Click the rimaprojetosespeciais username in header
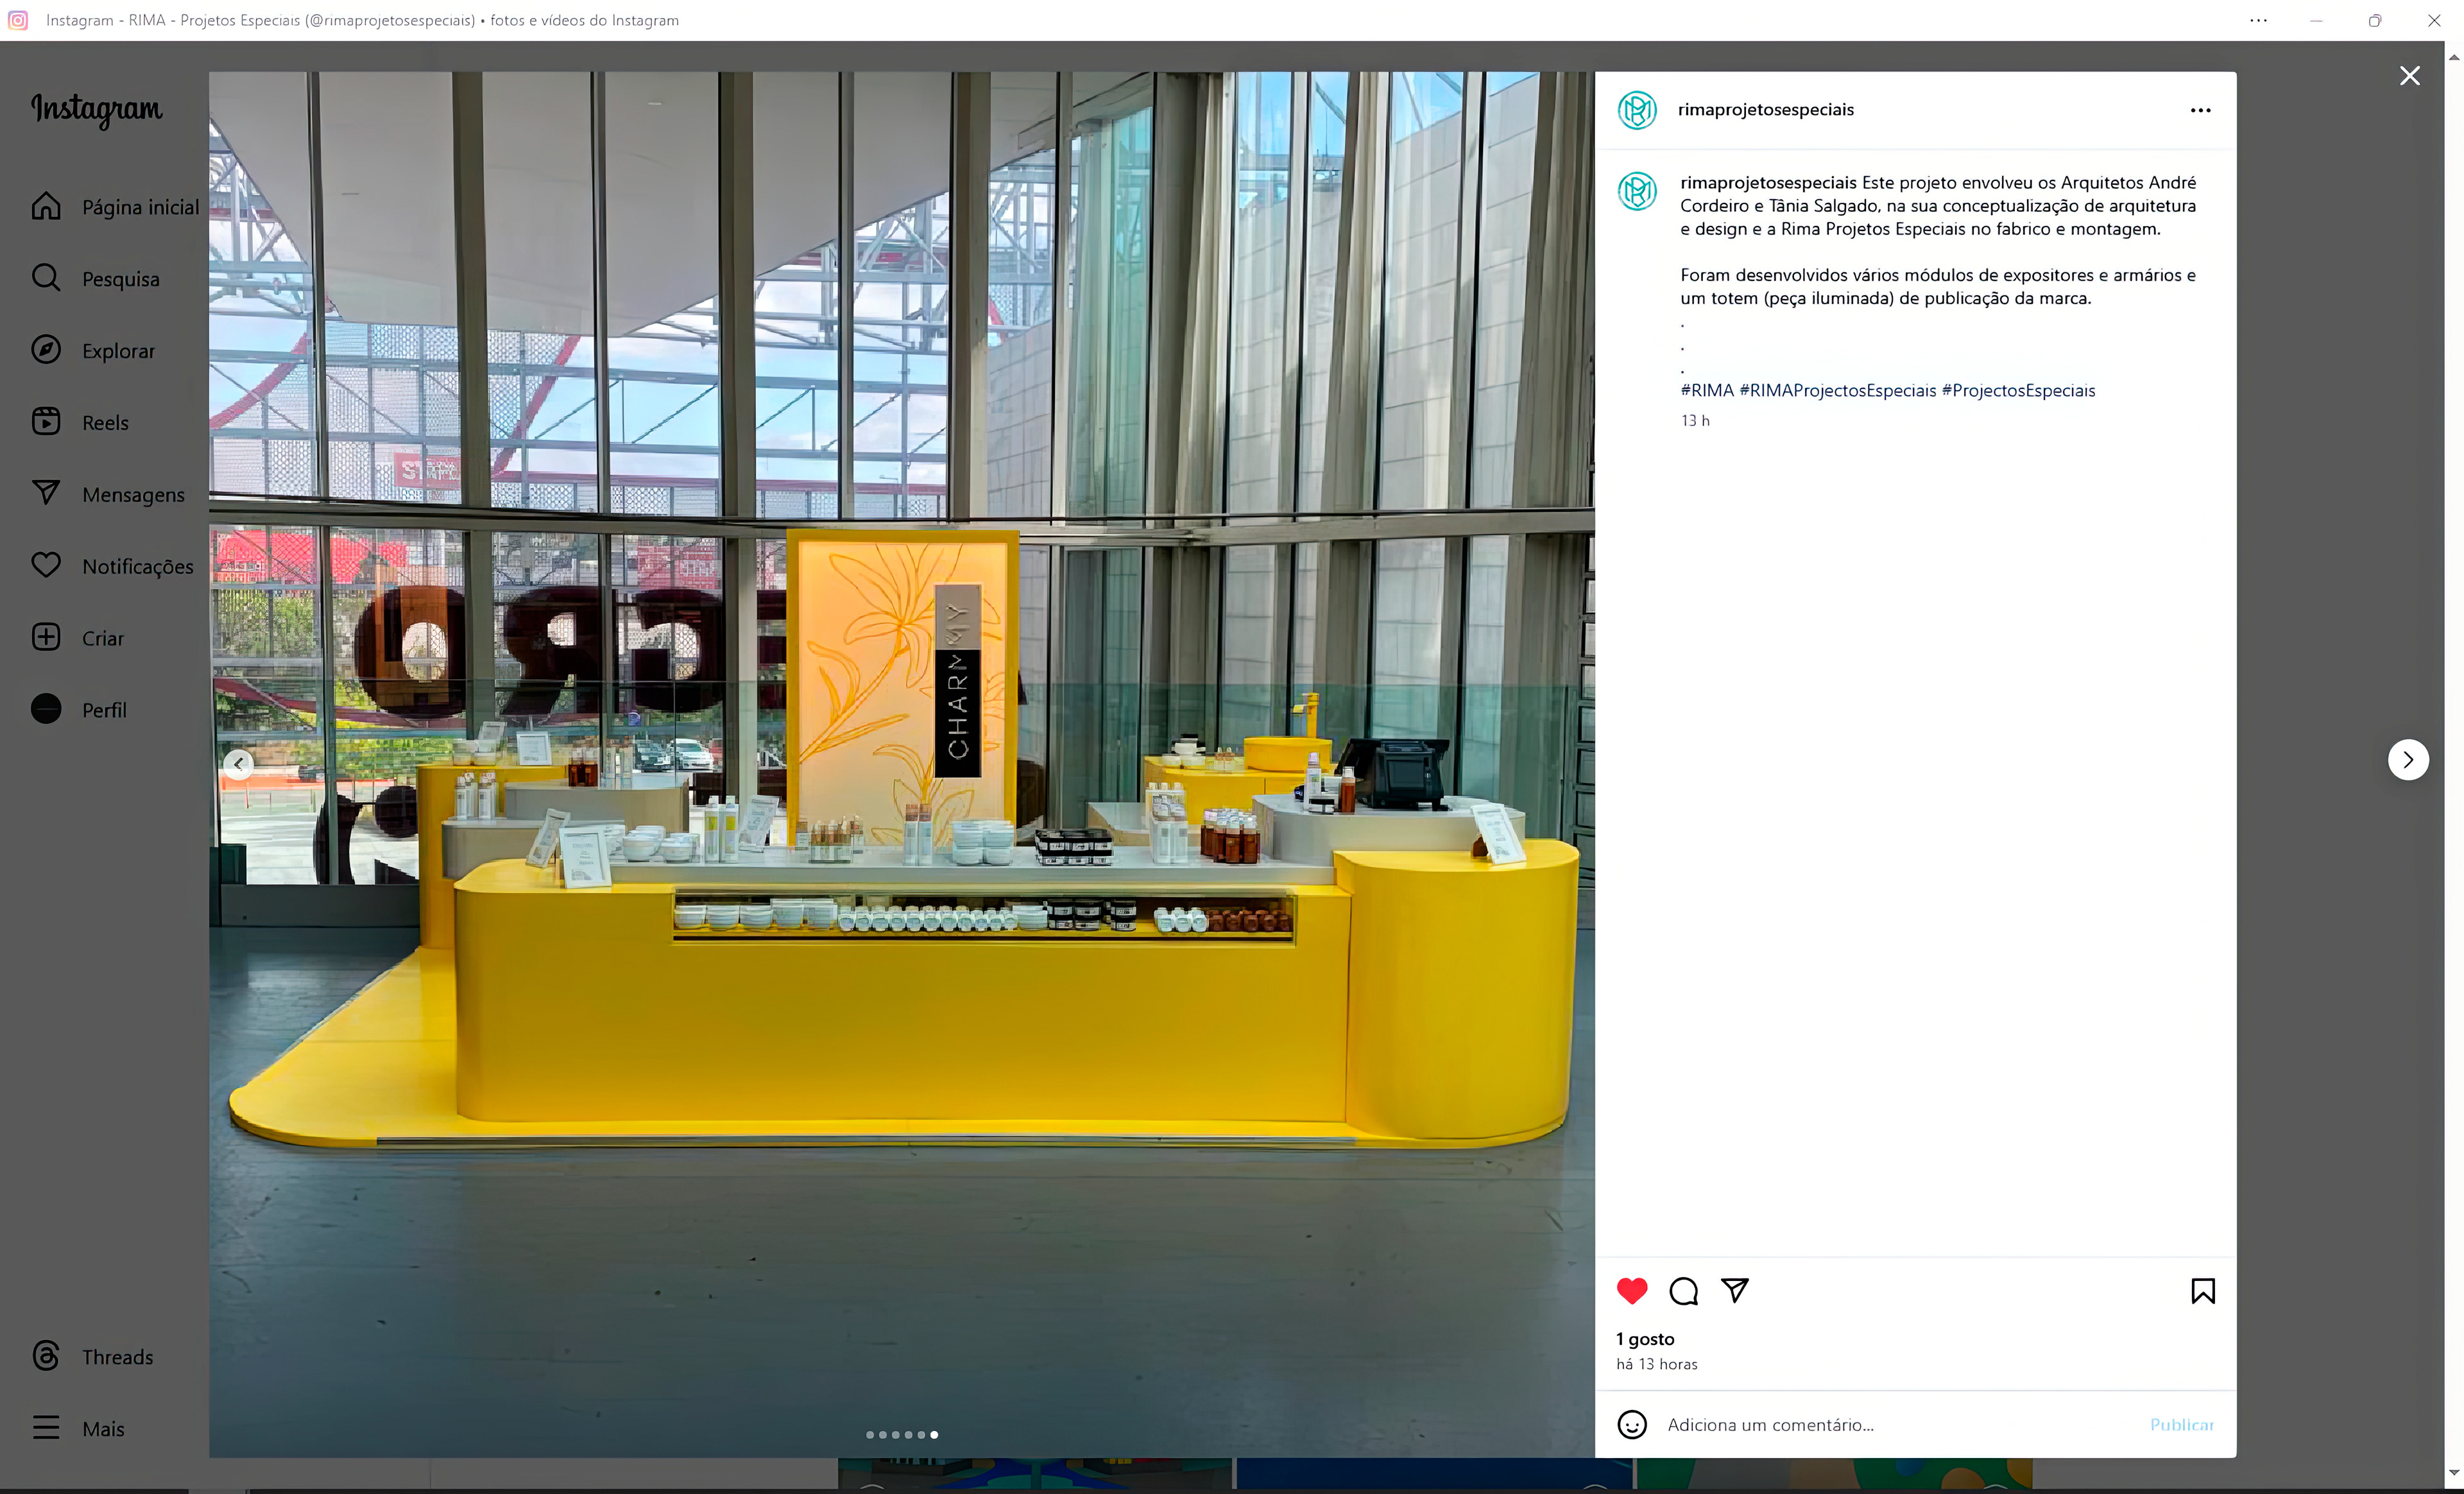 [x=1765, y=110]
